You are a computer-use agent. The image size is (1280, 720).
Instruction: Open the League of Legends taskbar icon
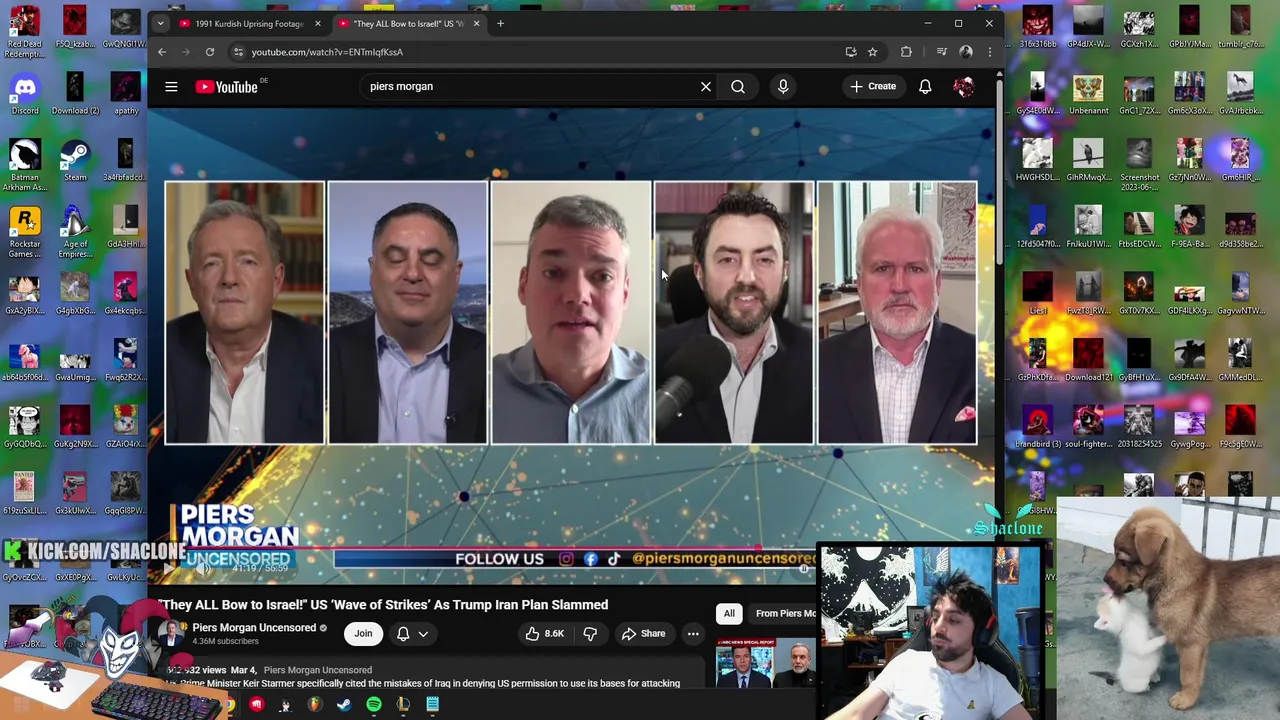[403, 704]
